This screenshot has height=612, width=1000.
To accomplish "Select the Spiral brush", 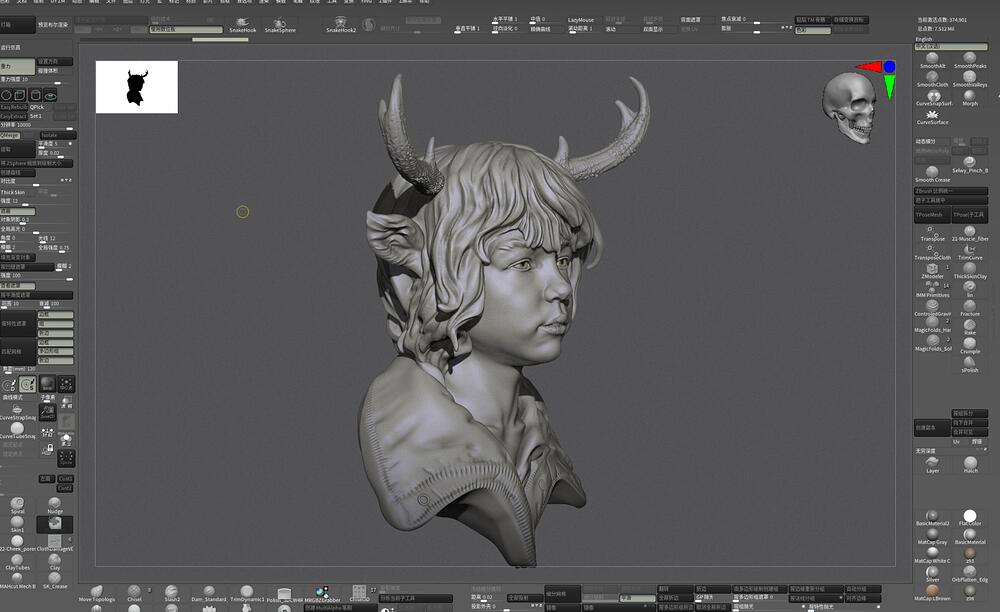I will [x=17, y=506].
